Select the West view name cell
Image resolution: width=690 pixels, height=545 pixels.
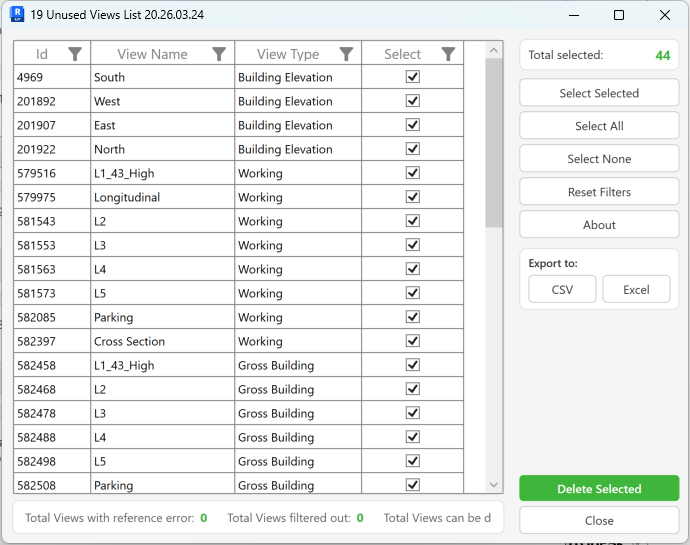[162, 101]
